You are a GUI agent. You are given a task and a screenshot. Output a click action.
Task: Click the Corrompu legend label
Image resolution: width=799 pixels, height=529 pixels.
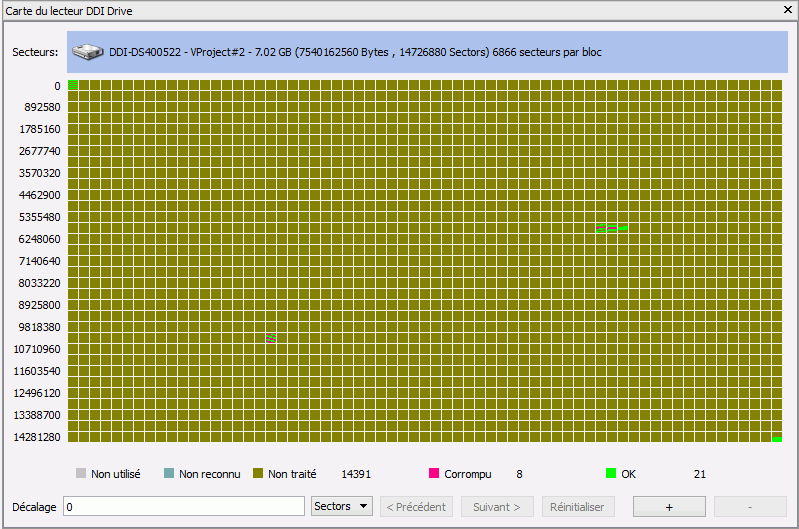coord(468,474)
